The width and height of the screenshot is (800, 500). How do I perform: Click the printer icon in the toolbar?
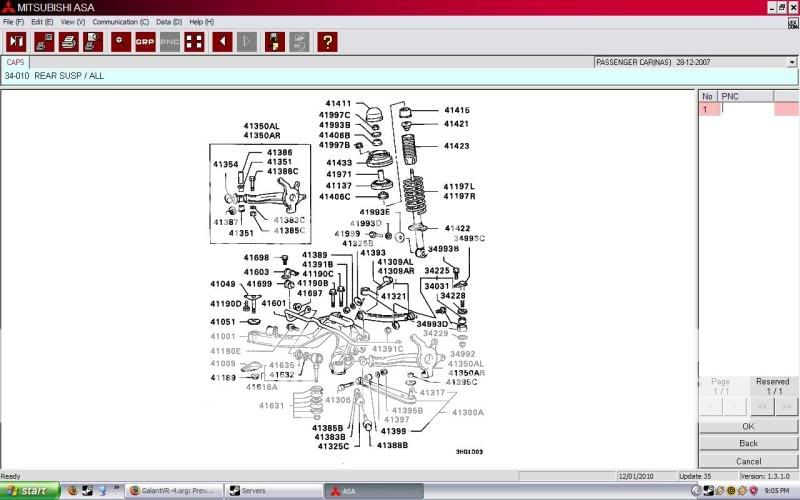pyautogui.click(x=69, y=42)
